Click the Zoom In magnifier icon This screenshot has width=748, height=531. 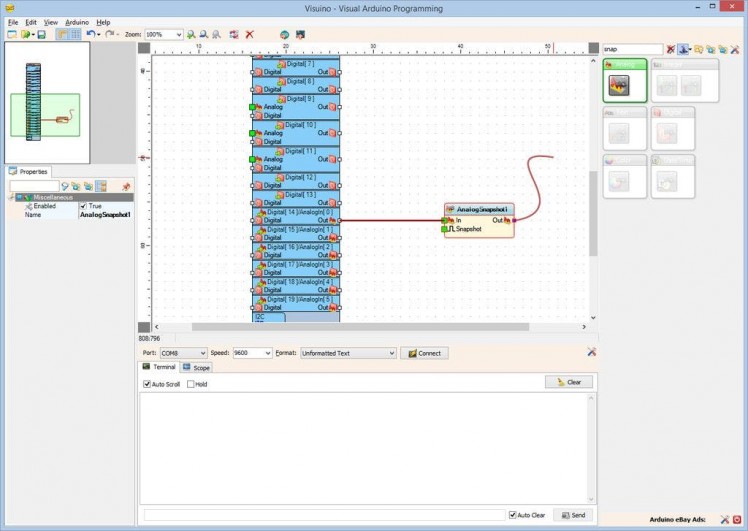coord(191,34)
